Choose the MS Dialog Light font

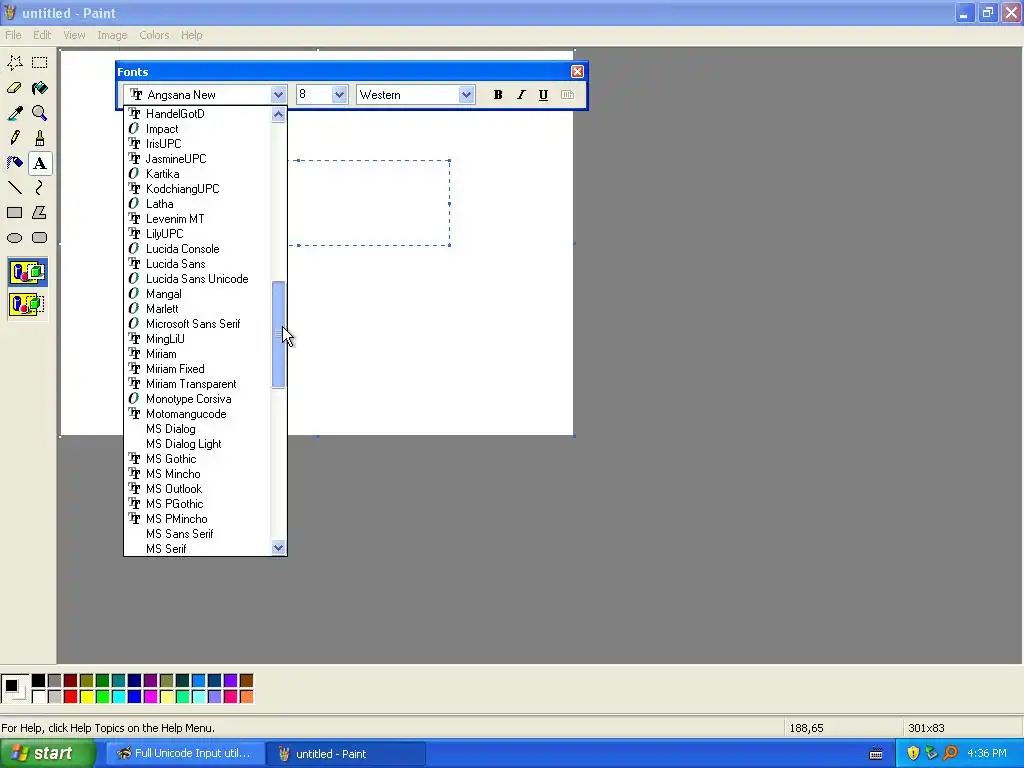pos(197,444)
